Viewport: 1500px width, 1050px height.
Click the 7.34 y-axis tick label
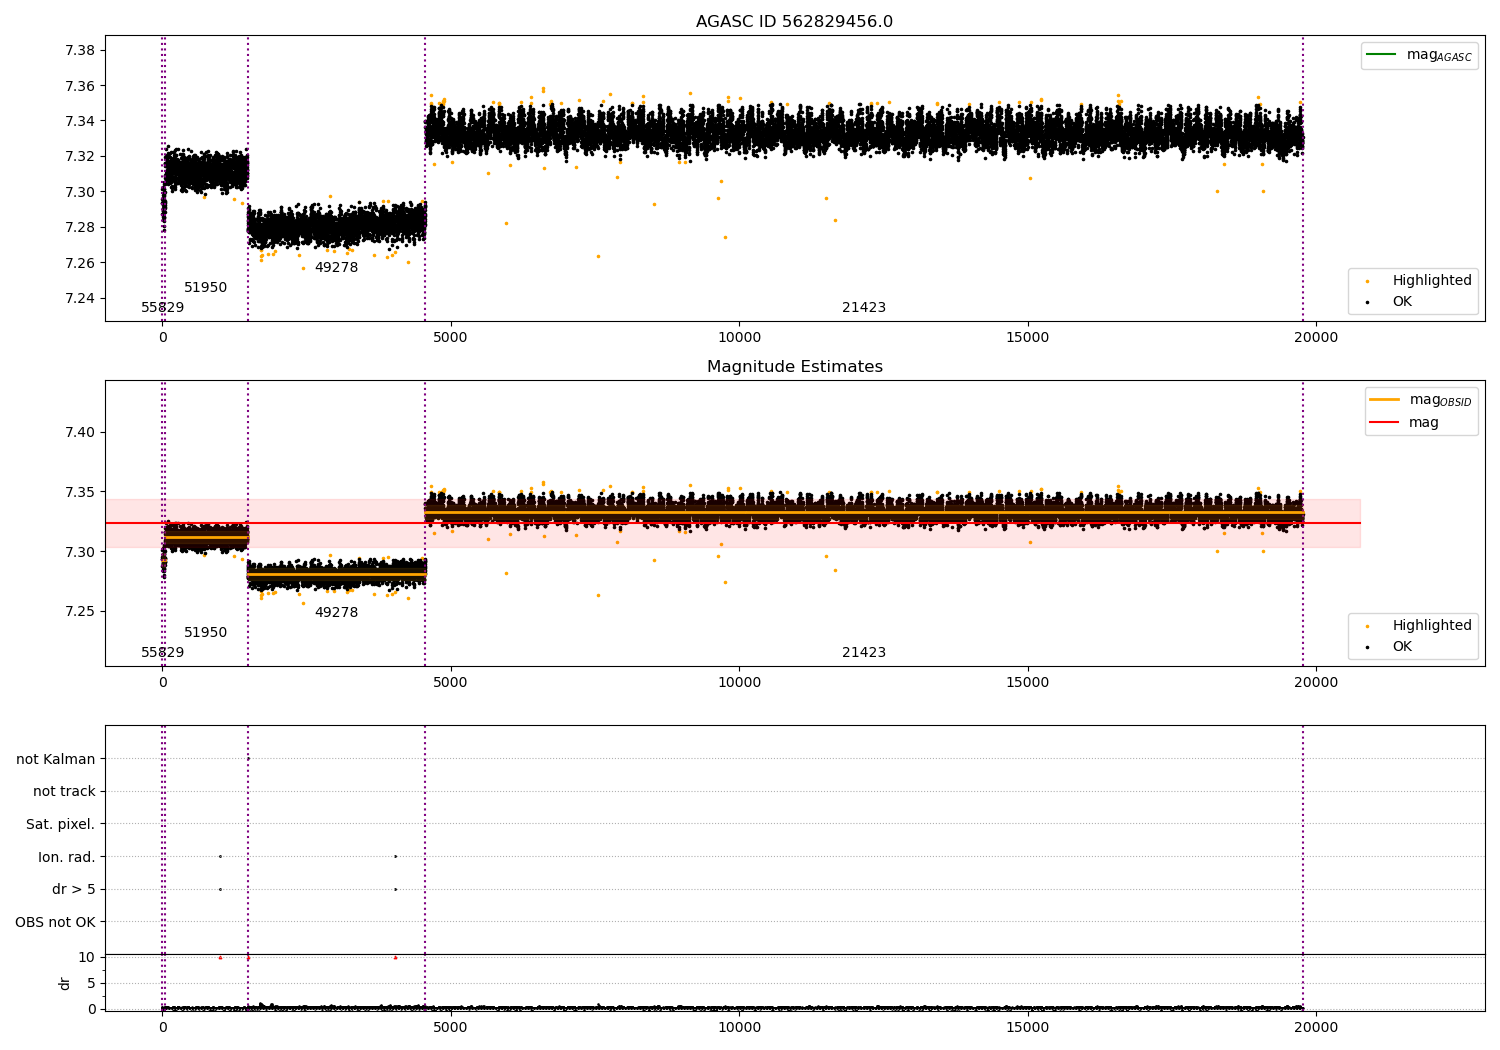tap(80, 122)
